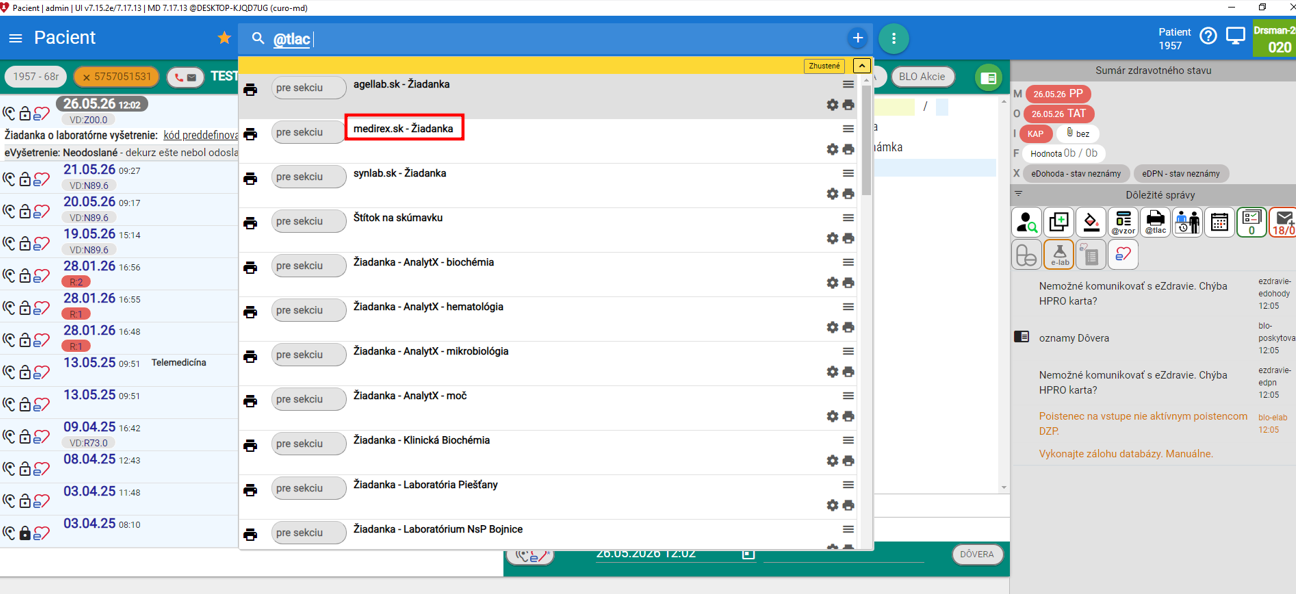The height and width of the screenshot is (594, 1296).
Task: Click the BLO Akcie button
Action: (922, 77)
